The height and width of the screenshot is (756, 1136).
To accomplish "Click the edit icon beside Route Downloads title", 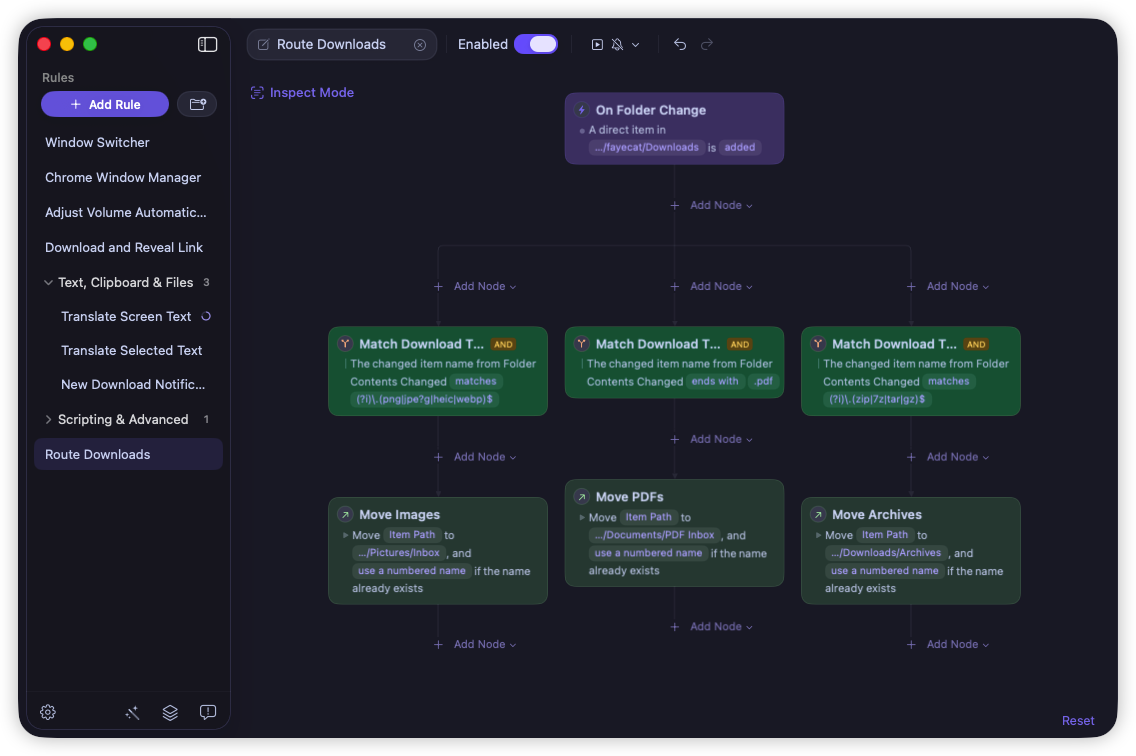I will (x=264, y=44).
